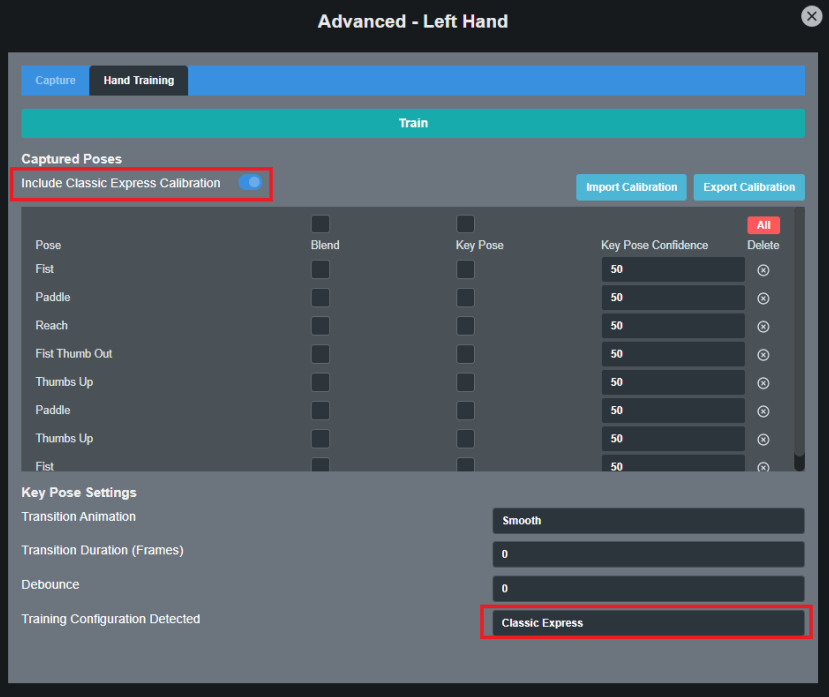
Task: Delete the Paddle pose listed directly under Fist
Action: coord(763,298)
